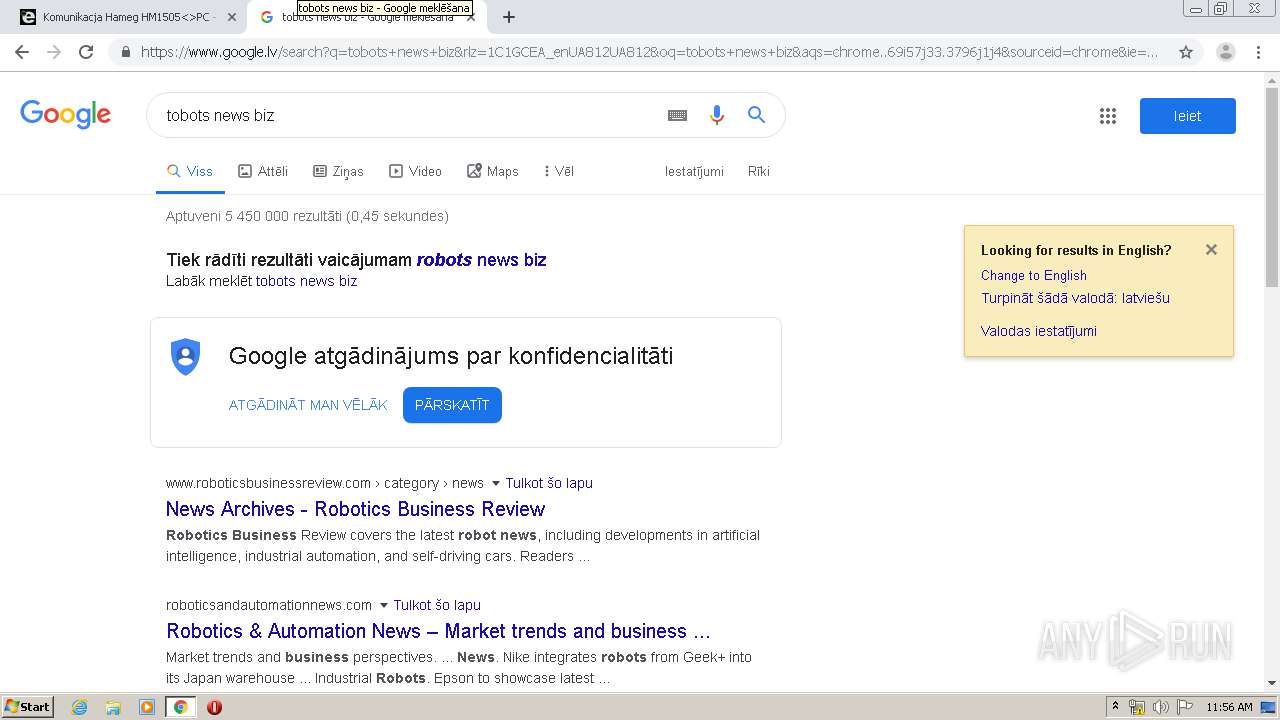Open Chrome three-dot menu
1280x720 pixels.
pyautogui.click(x=1258, y=52)
